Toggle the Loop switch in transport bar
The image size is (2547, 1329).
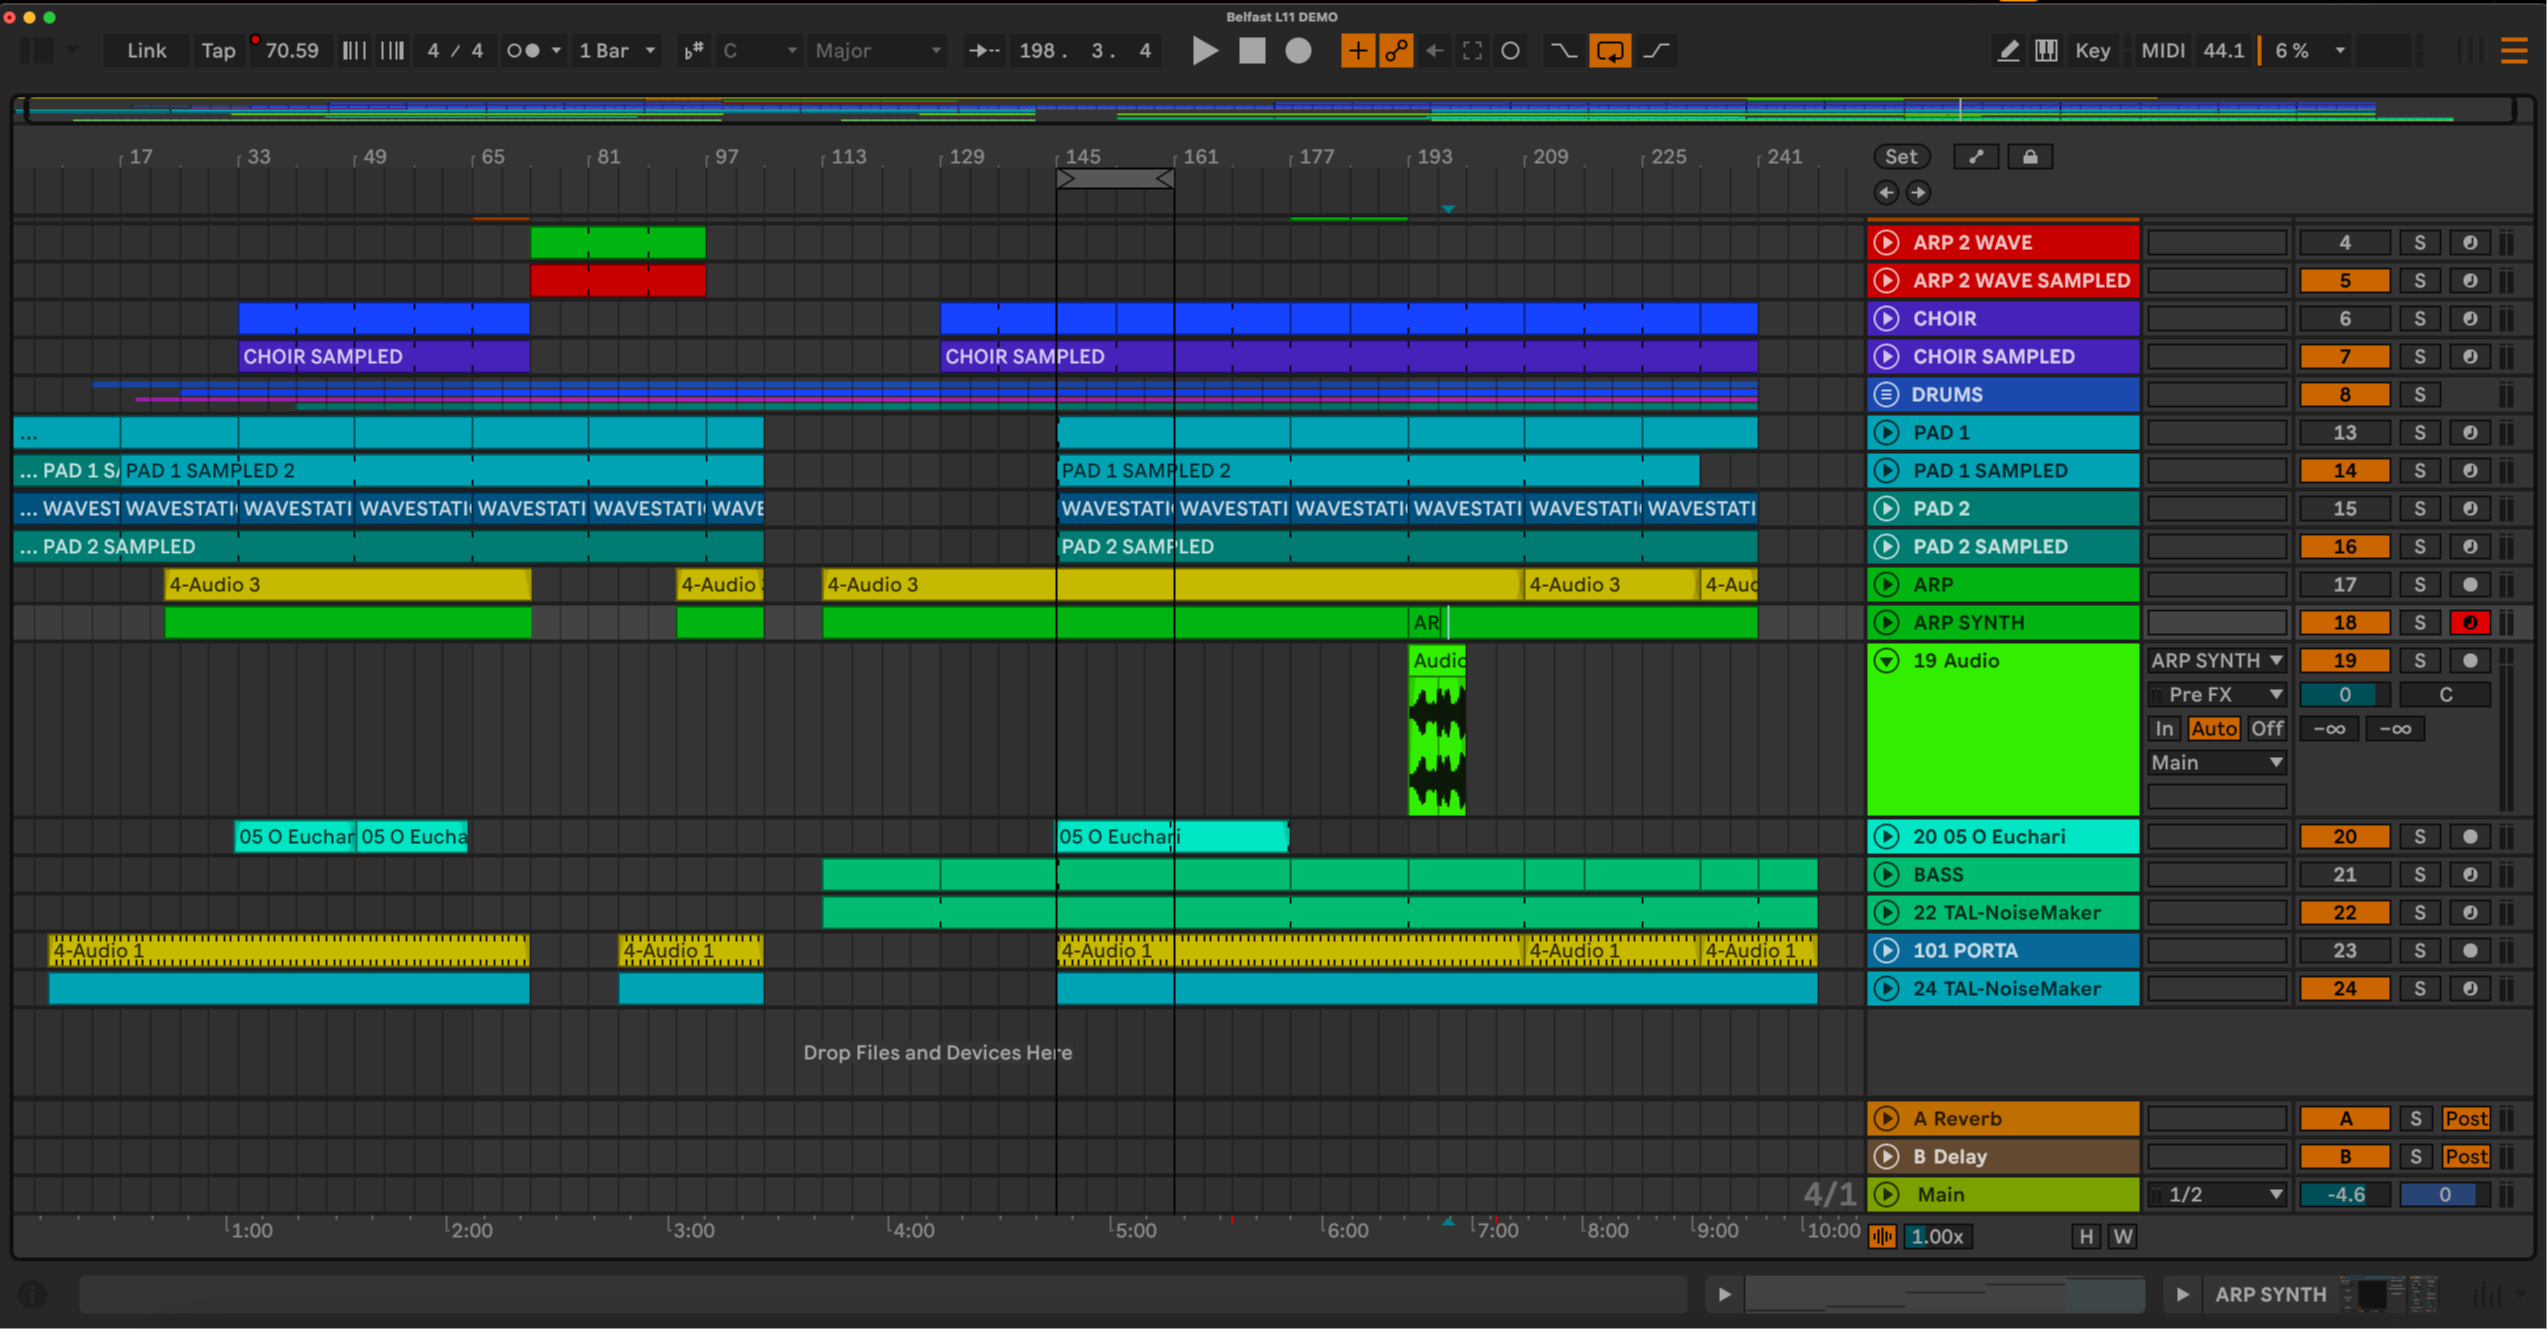tap(1609, 51)
